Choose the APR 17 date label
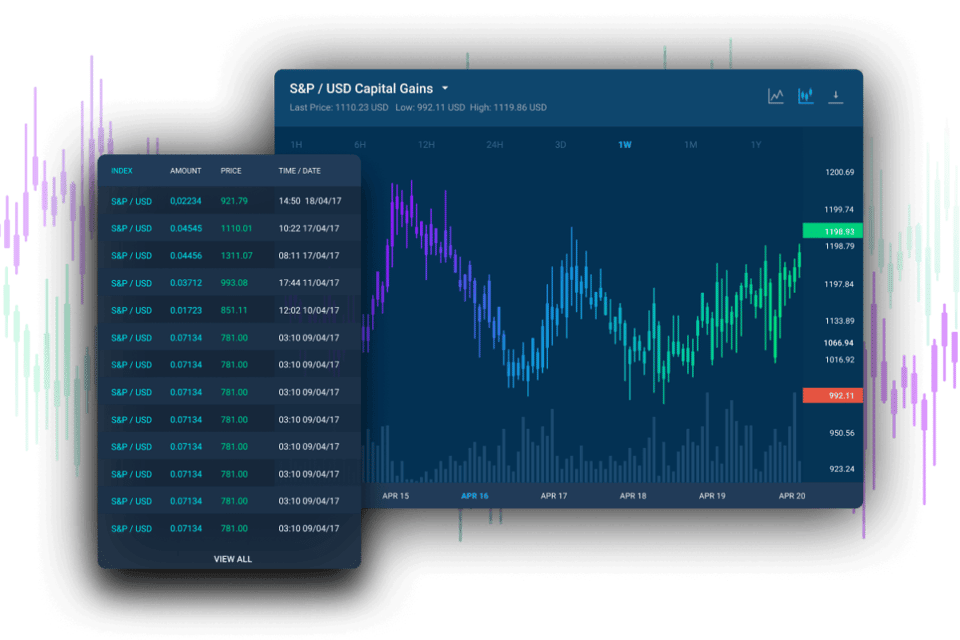This screenshot has height=640, width=960. tap(553, 496)
